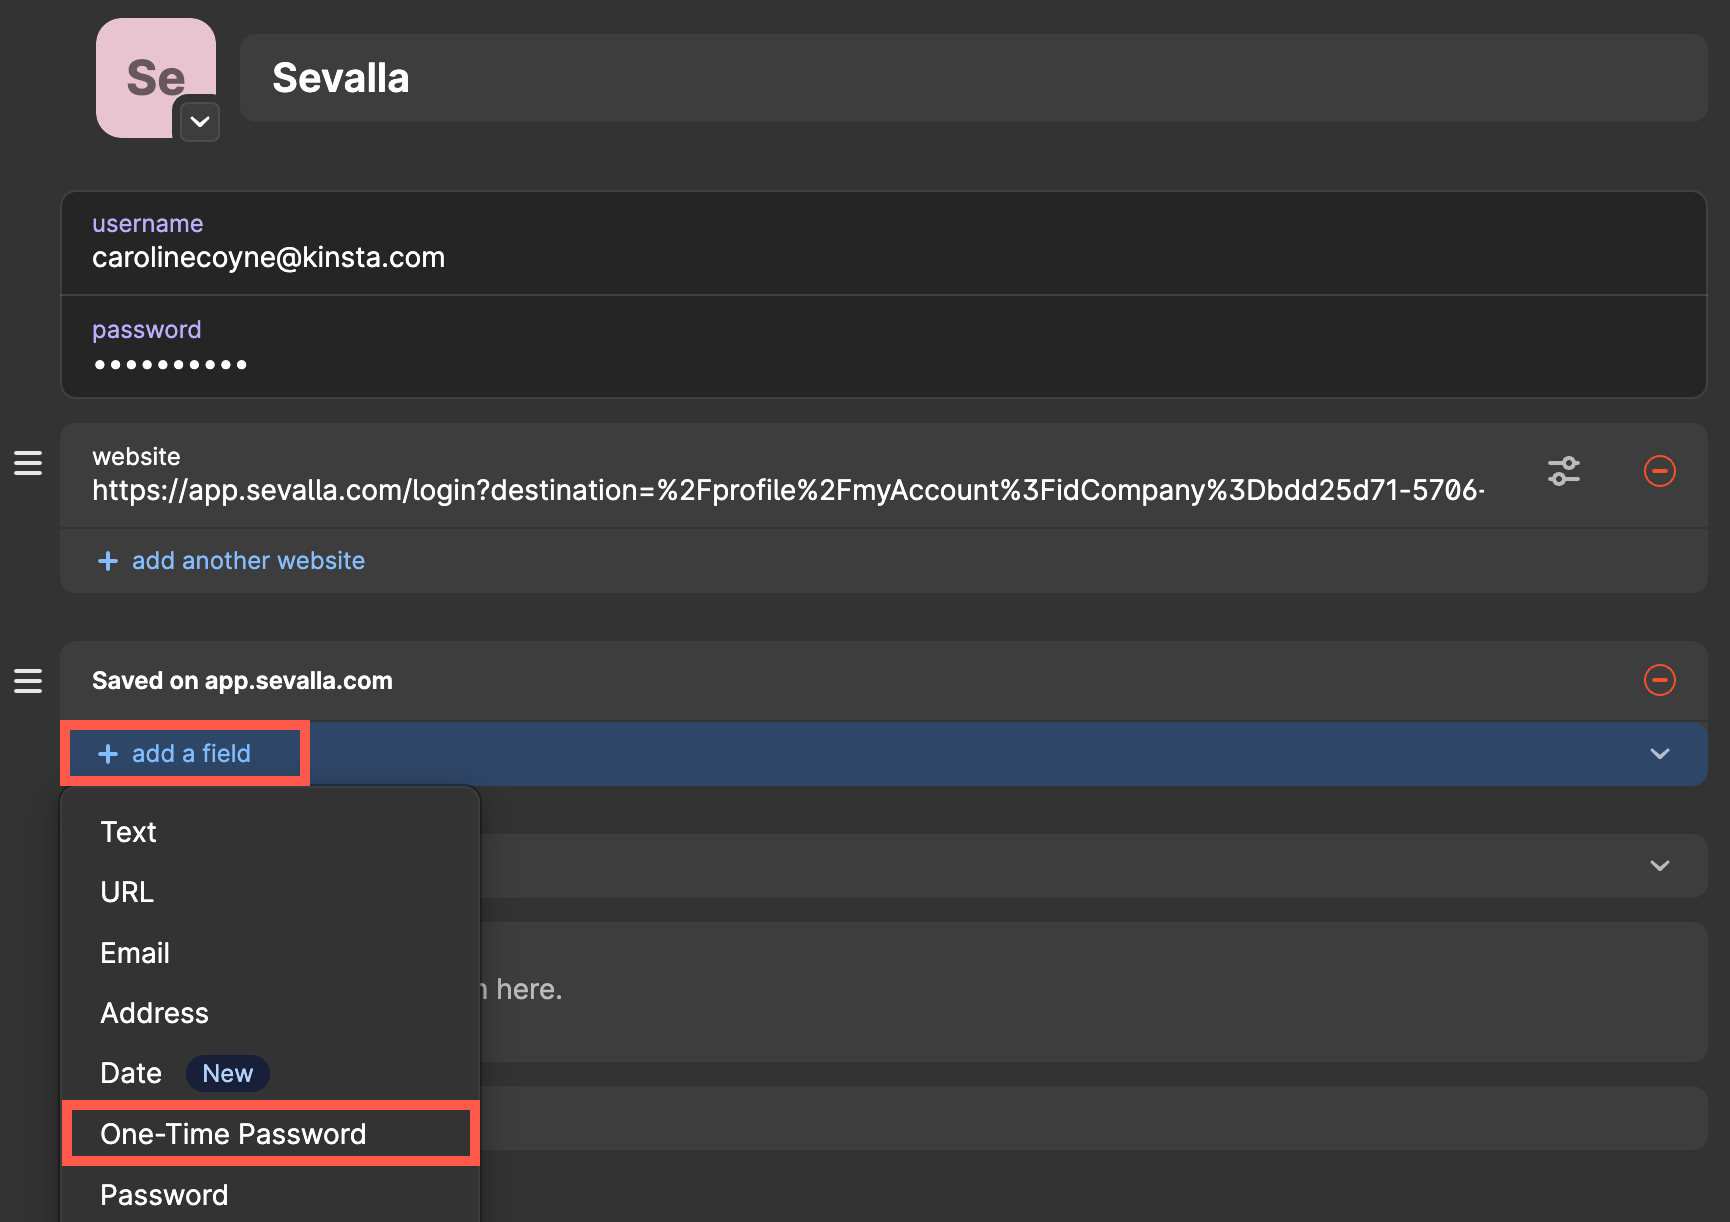Screen dimensions: 1730x1222
Task: Remove the Saved on app.sevalla.com section
Action: (1660, 680)
